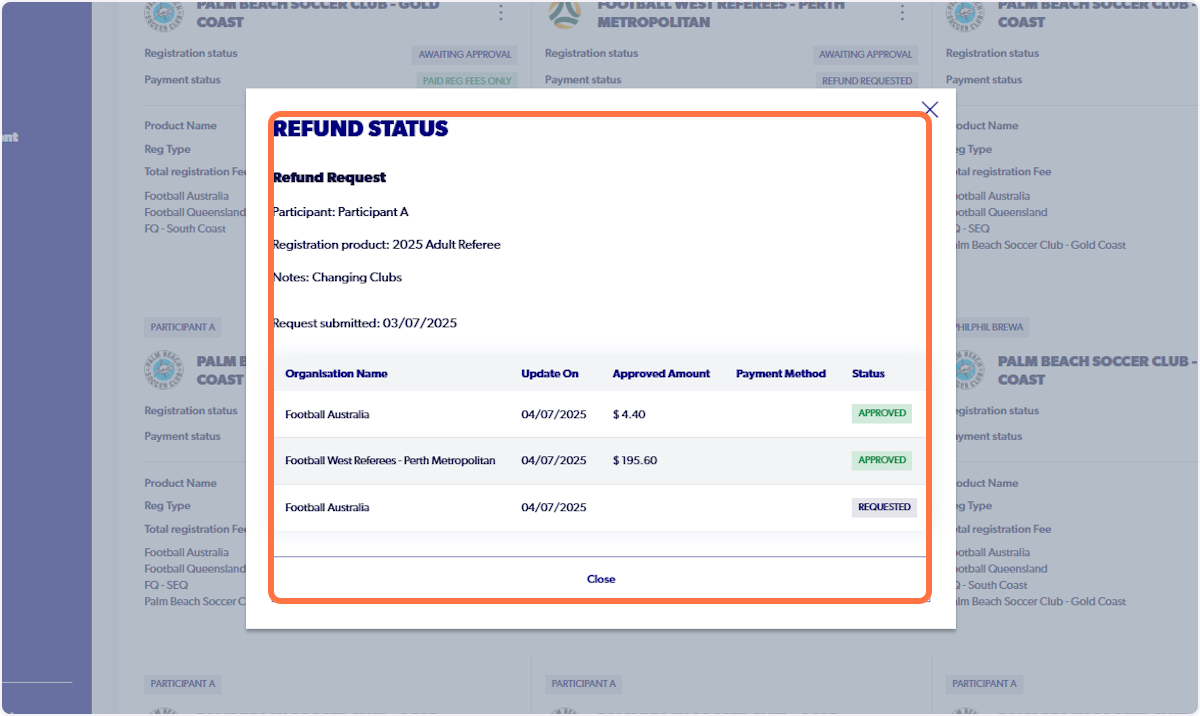Open three-dot menu on Football West Referees card
The width and height of the screenshot is (1200, 716).
point(901,12)
